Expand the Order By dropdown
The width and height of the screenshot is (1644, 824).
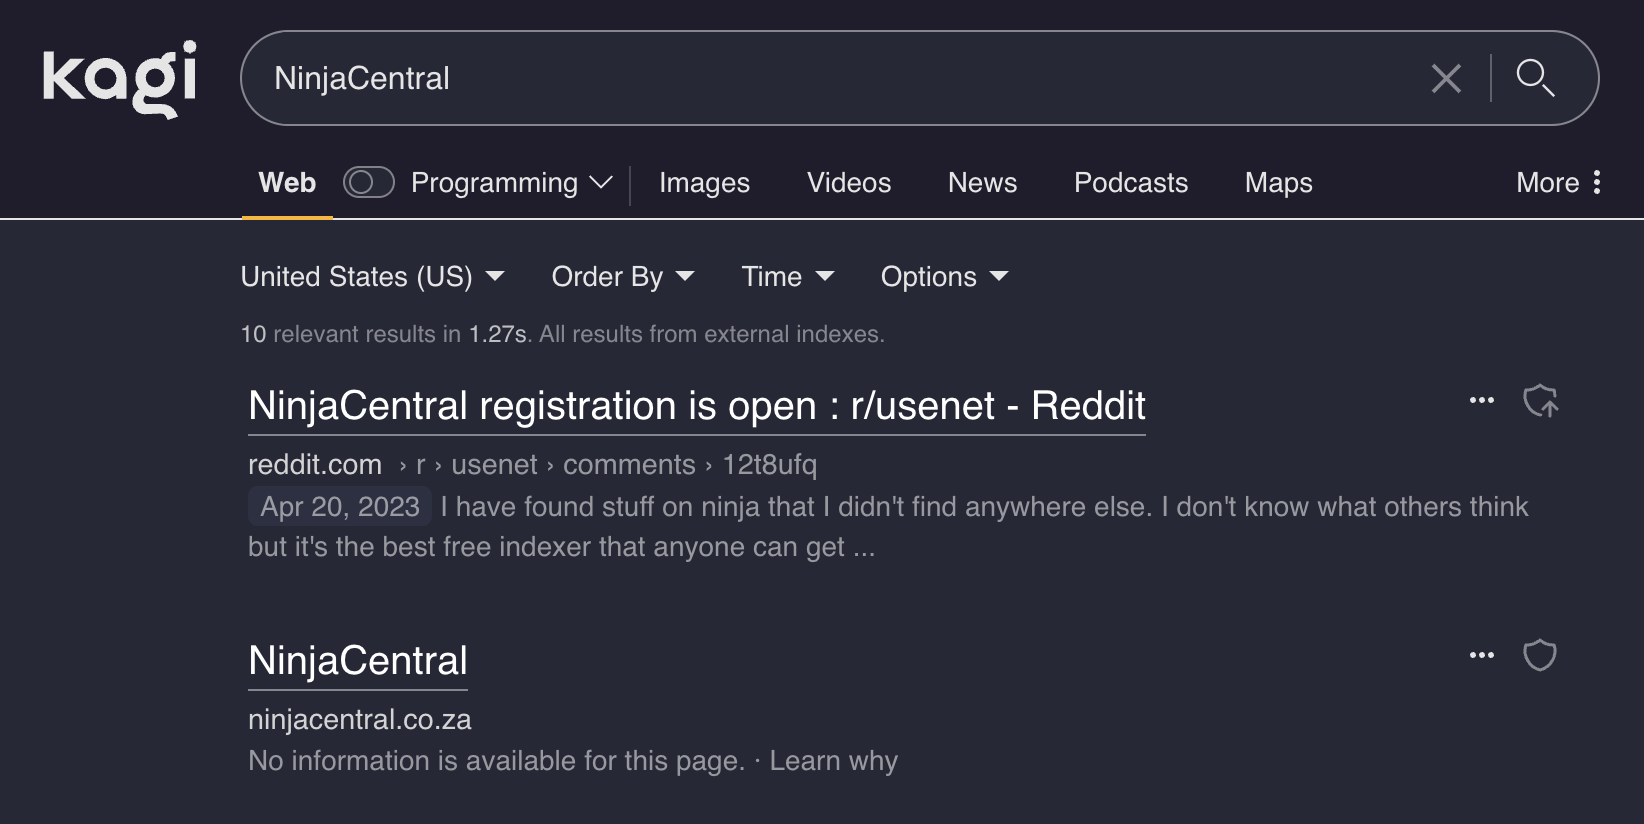click(x=622, y=277)
